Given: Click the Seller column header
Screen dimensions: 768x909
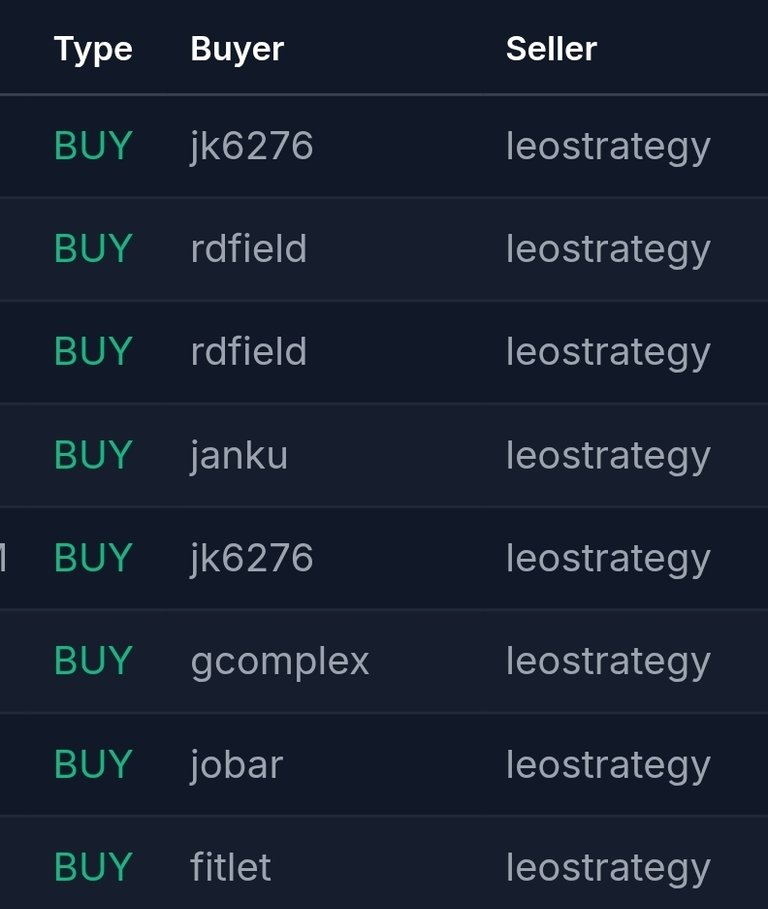Looking at the screenshot, I should (551, 49).
